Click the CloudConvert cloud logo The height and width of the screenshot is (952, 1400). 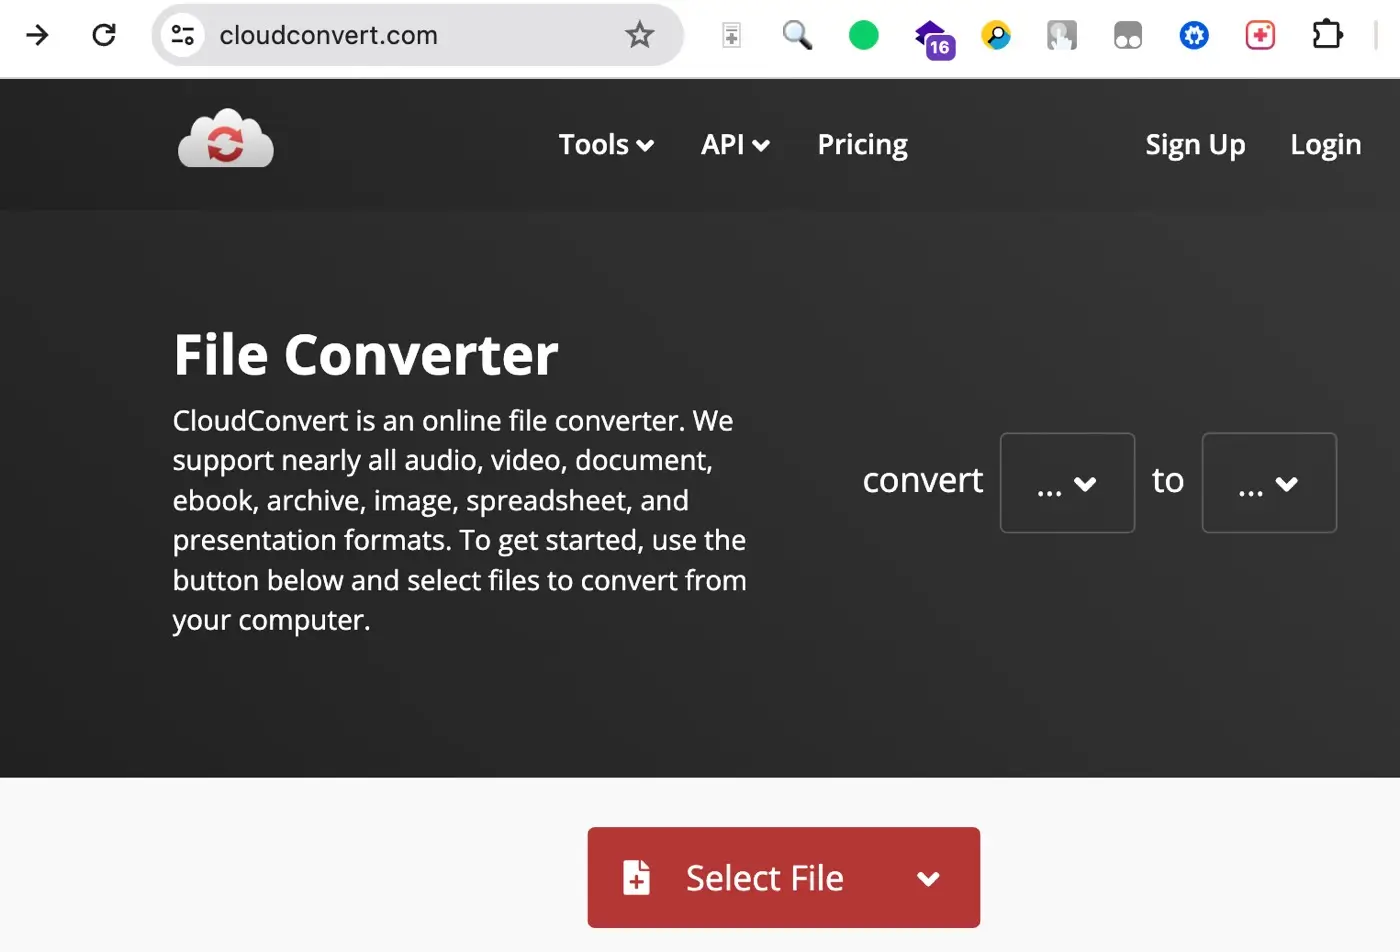pos(226,138)
